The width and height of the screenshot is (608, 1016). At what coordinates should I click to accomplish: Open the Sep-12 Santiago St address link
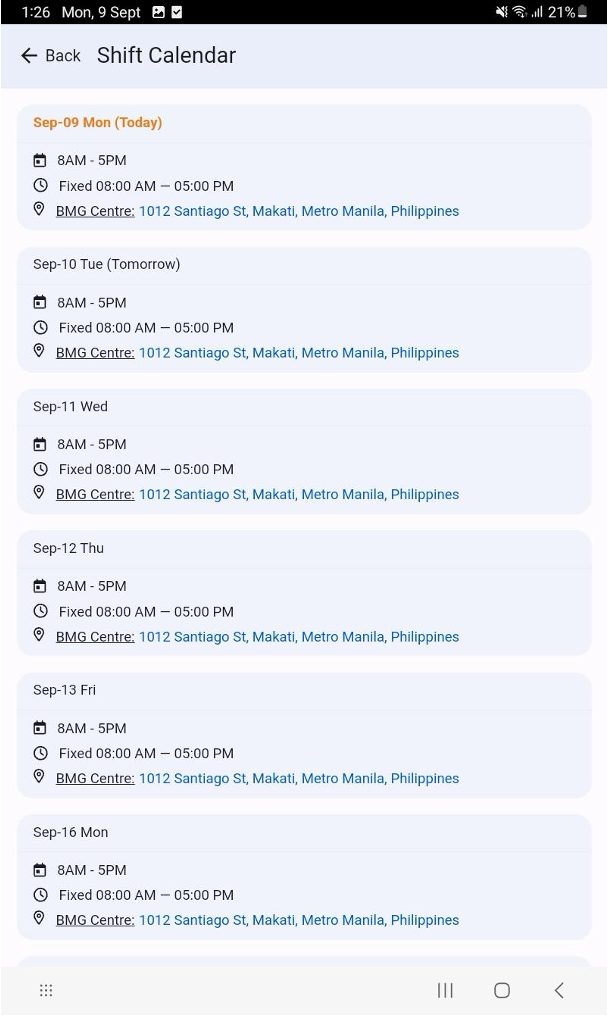pyautogui.click(x=298, y=637)
